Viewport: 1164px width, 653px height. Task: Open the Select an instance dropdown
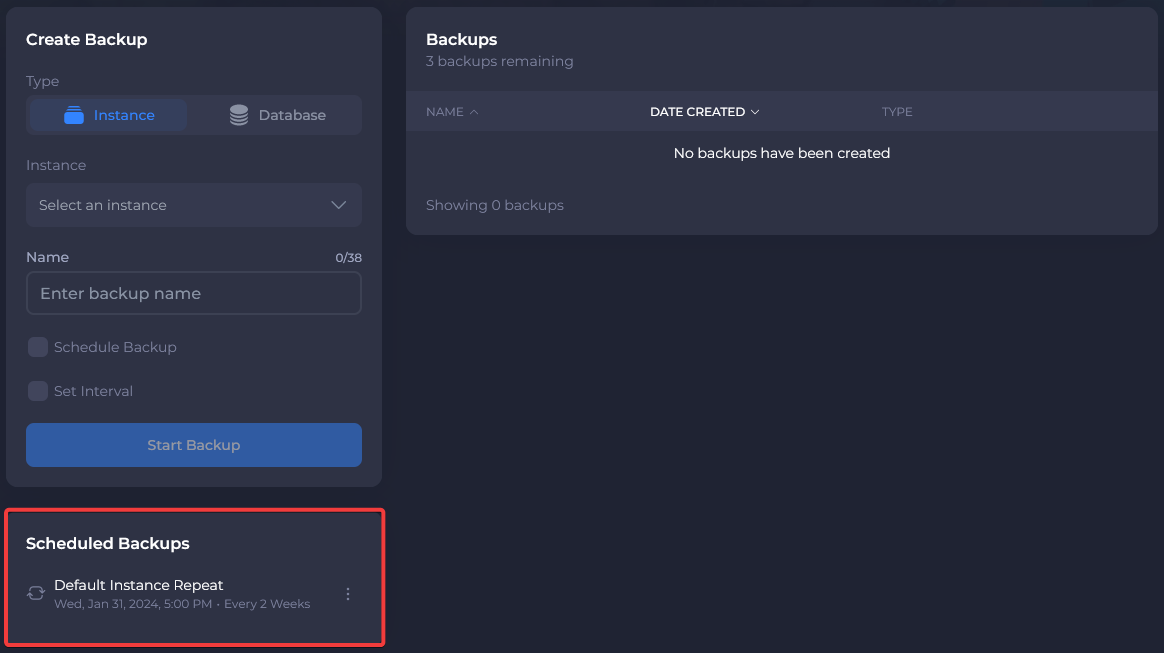pyautogui.click(x=193, y=204)
